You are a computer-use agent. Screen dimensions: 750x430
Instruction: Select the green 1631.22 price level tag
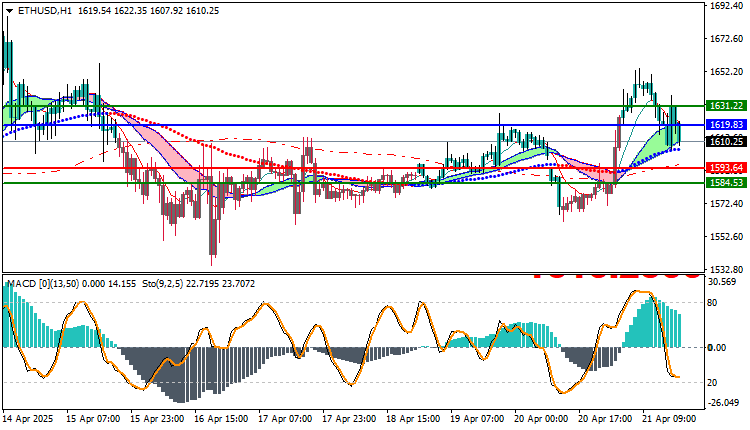(x=727, y=106)
